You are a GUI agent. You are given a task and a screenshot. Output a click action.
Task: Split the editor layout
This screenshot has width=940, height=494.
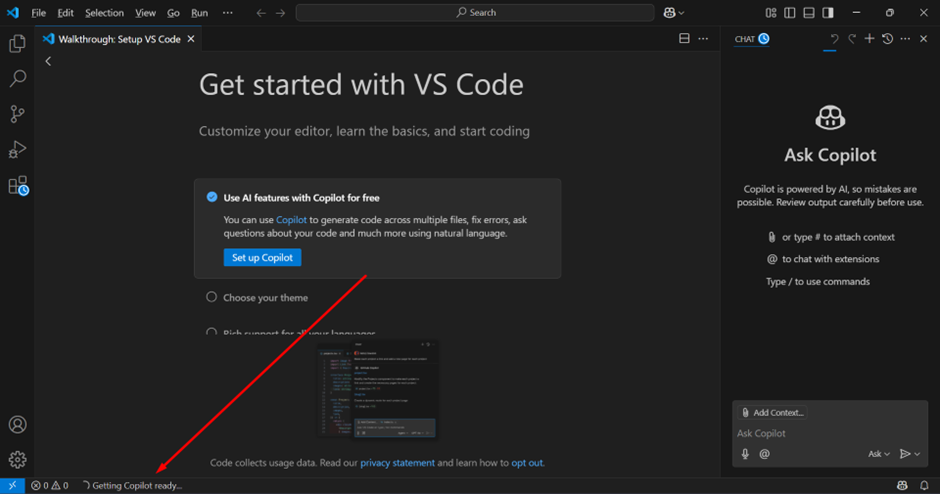(x=684, y=38)
